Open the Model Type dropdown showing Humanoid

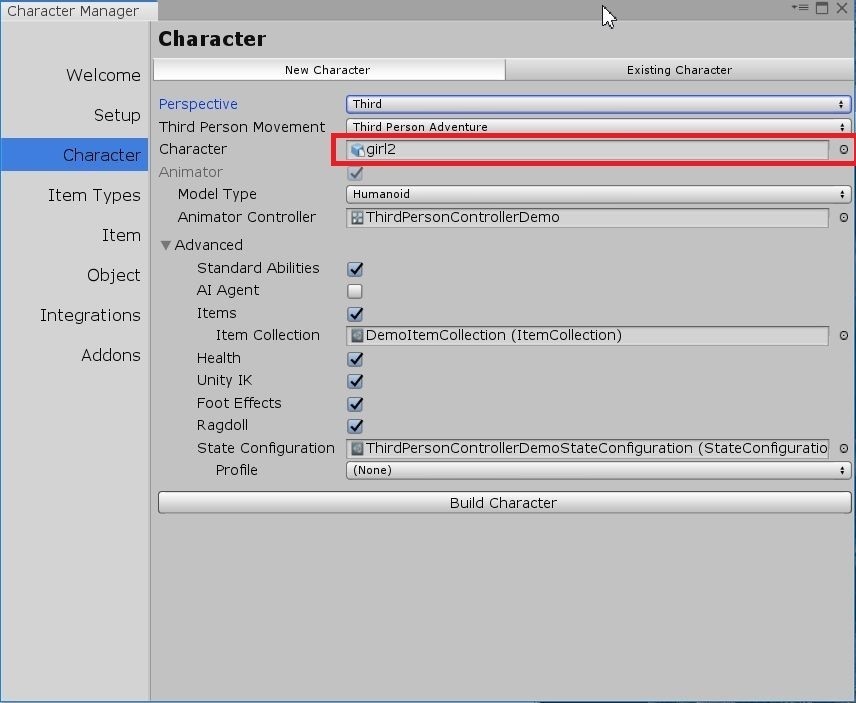coord(598,194)
